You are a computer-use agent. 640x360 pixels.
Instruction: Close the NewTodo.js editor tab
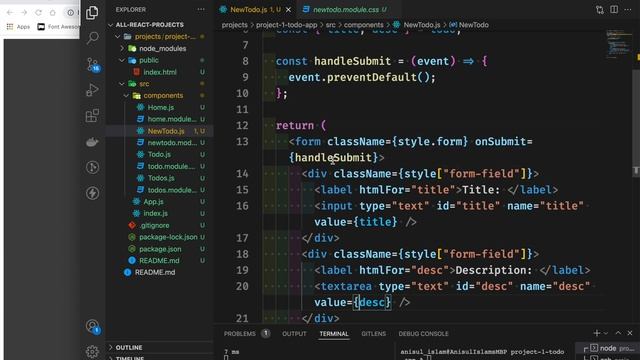[289, 9]
